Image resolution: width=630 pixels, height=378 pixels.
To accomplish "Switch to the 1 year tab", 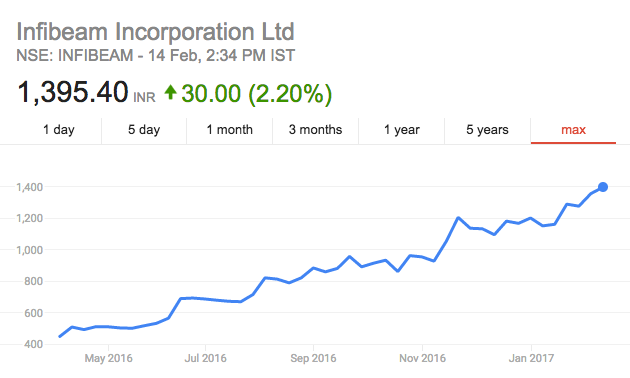I will pos(401,130).
